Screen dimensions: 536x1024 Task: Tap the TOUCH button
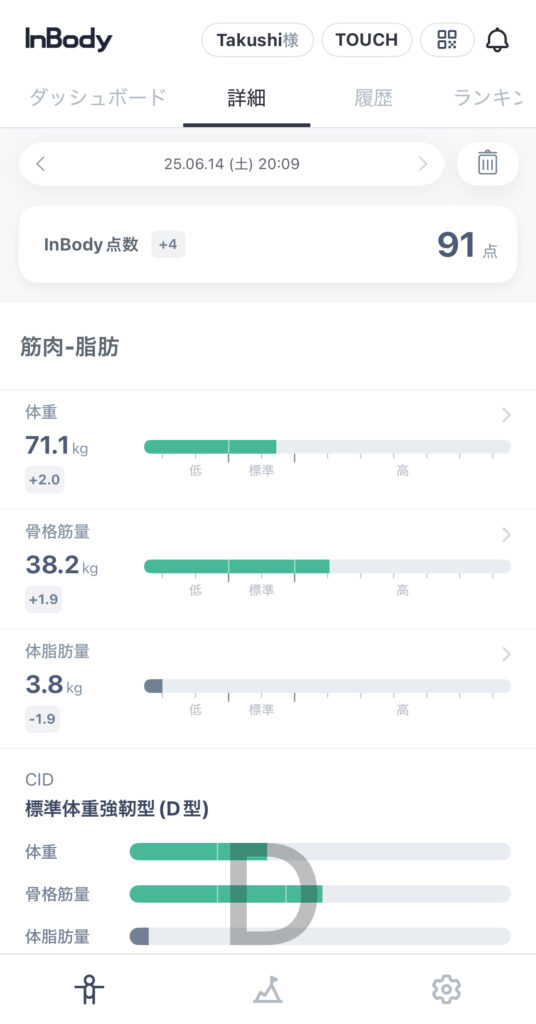tap(366, 40)
